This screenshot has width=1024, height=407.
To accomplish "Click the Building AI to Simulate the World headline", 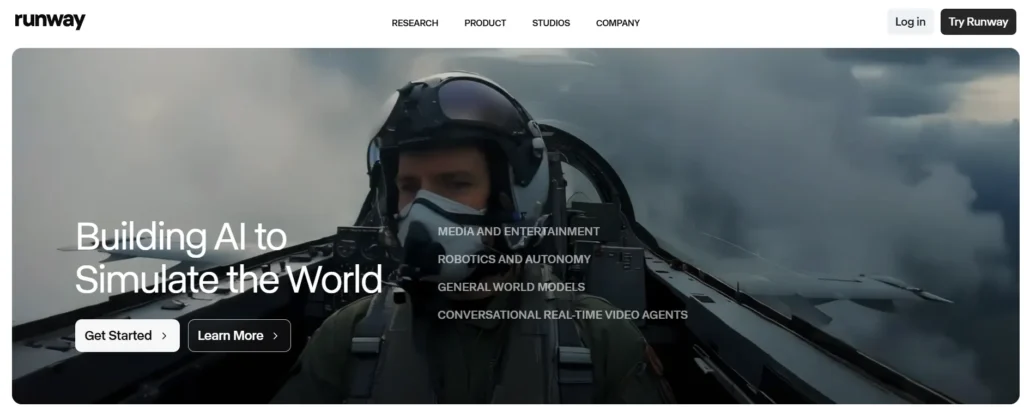I will pyautogui.click(x=228, y=258).
